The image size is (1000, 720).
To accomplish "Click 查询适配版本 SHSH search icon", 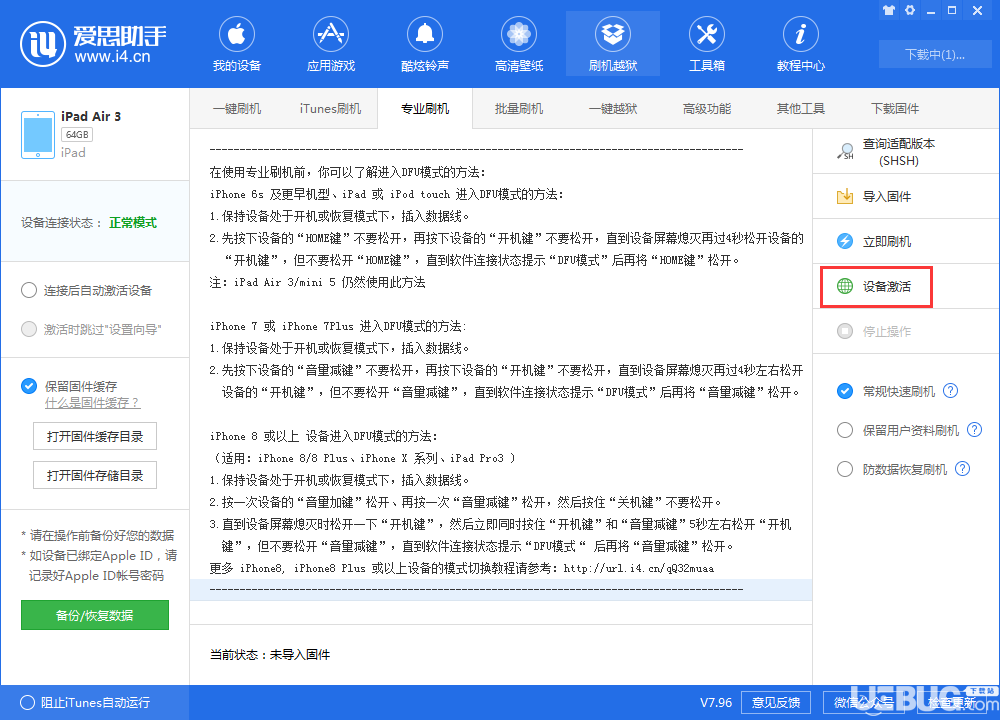I will (x=845, y=152).
